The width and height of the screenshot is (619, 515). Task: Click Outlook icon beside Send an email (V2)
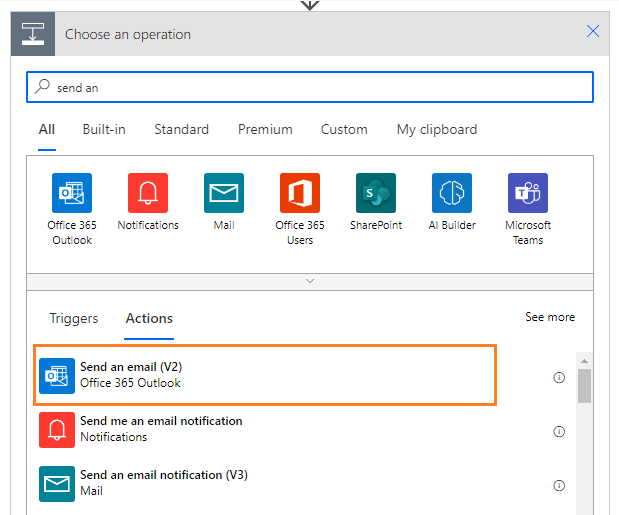pyautogui.click(x=57, y=376)
